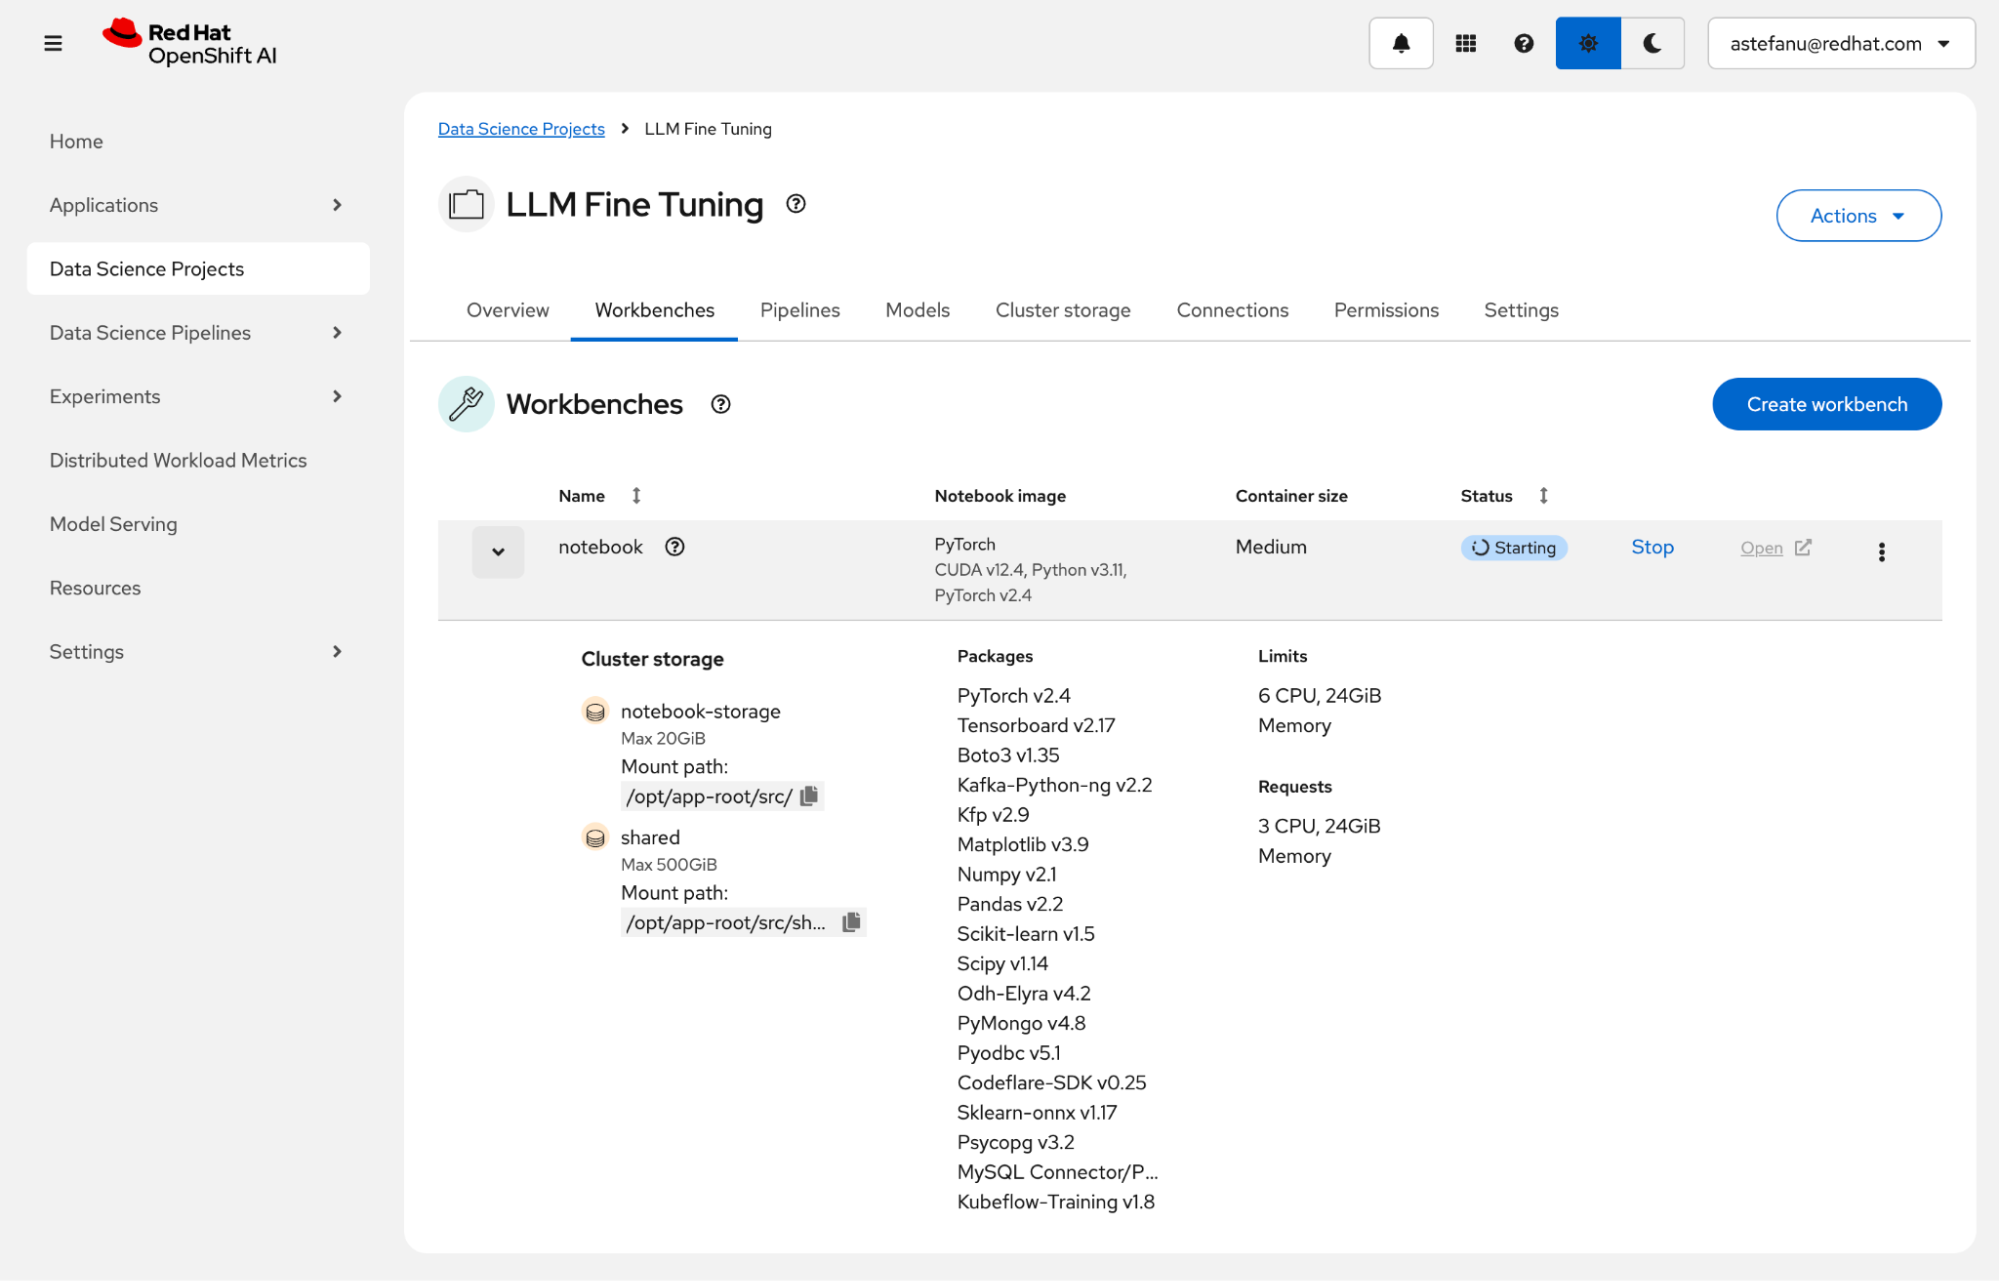Click help icon next to Workbenches heading
1999x1281 pixels.
(x=720, y=404)
